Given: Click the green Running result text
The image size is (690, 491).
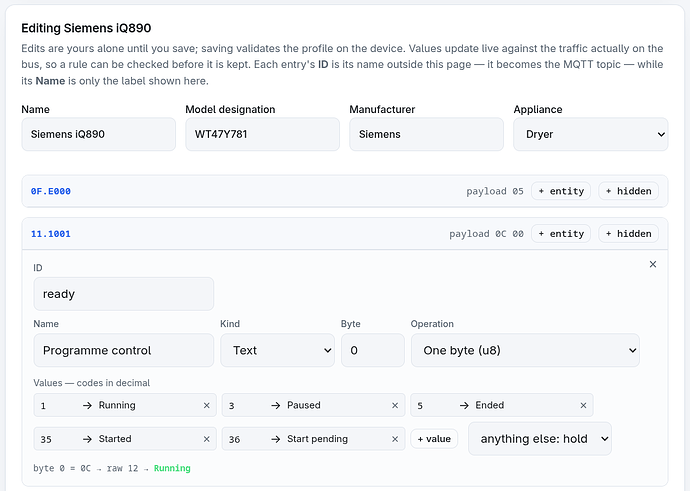Looking at the screenshot, I should 172,468.
